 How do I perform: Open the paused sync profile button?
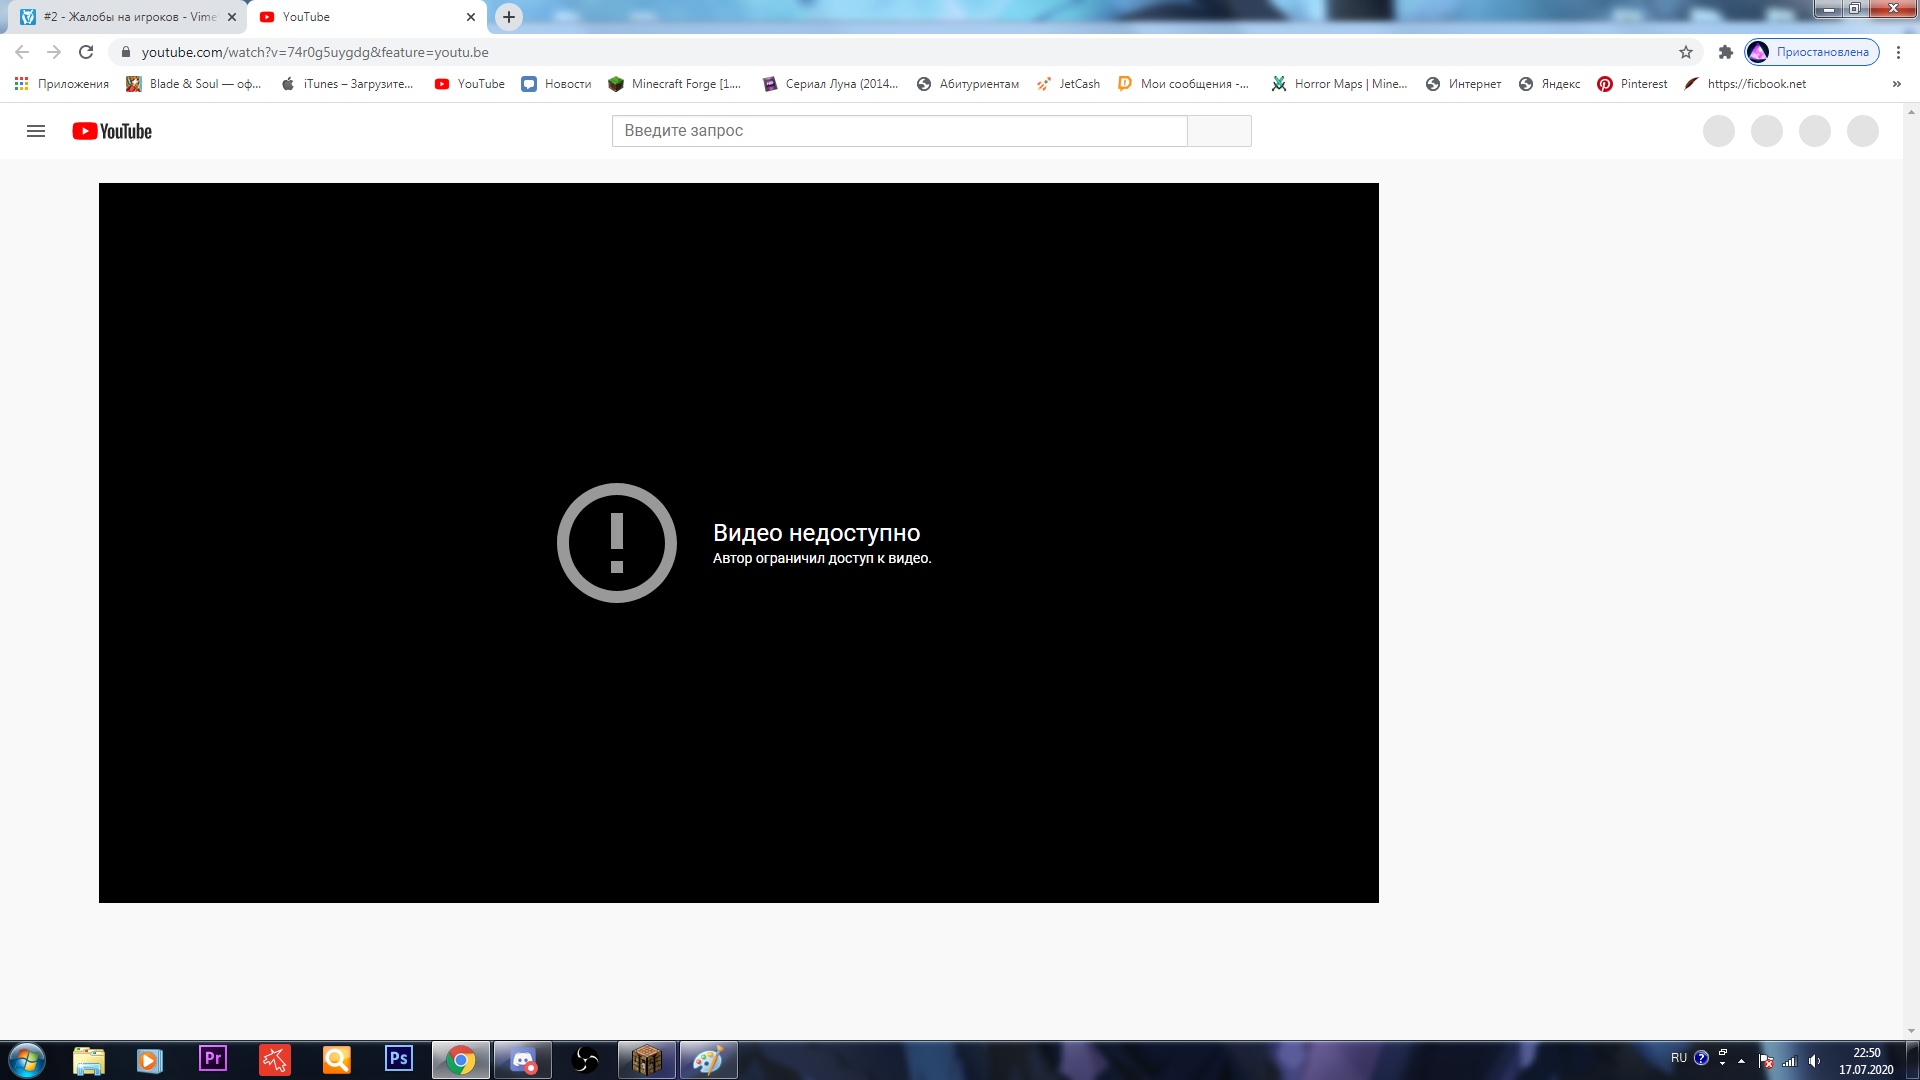coord(1811,52)
